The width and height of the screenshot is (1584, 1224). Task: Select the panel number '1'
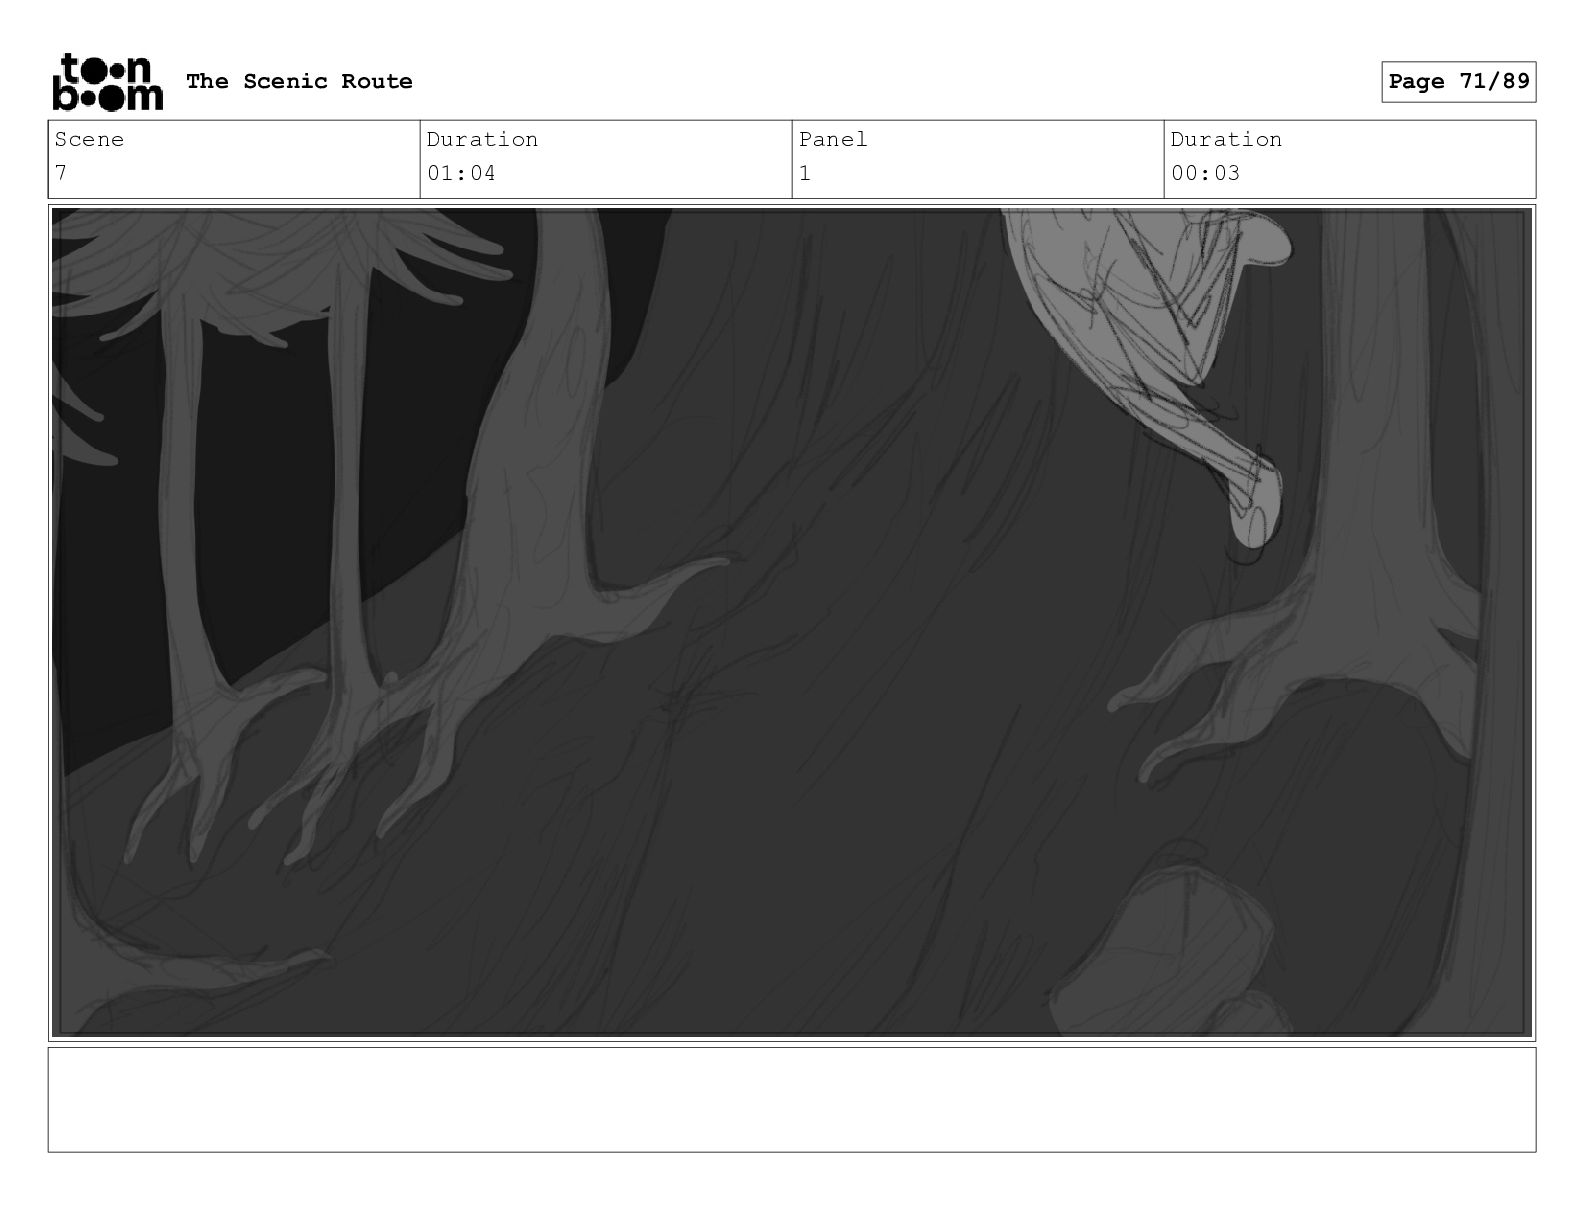click(805, 173)
